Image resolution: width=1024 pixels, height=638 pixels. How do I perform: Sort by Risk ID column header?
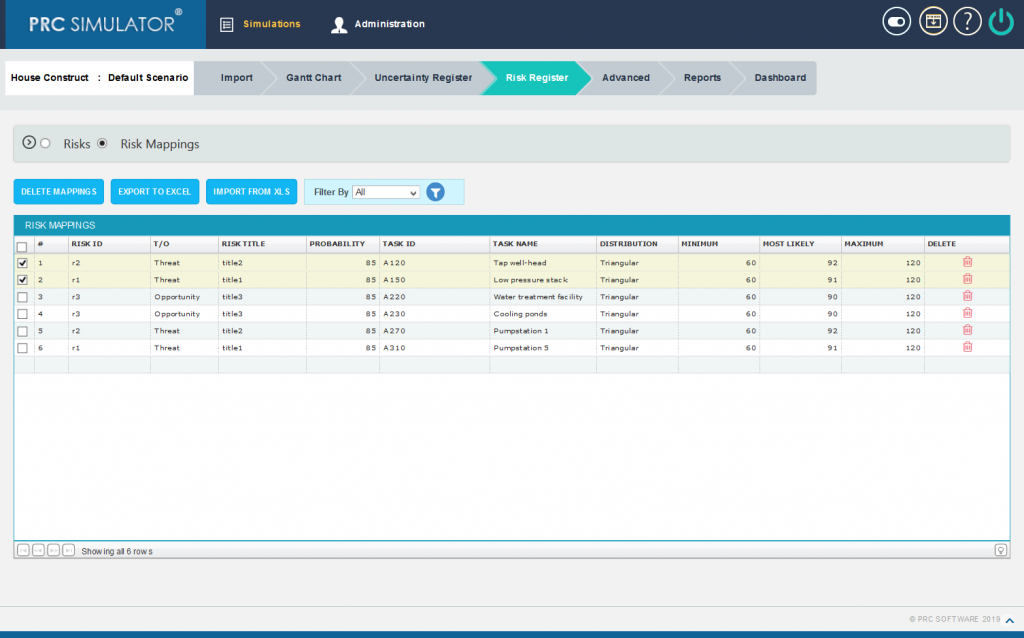(109, 244)
